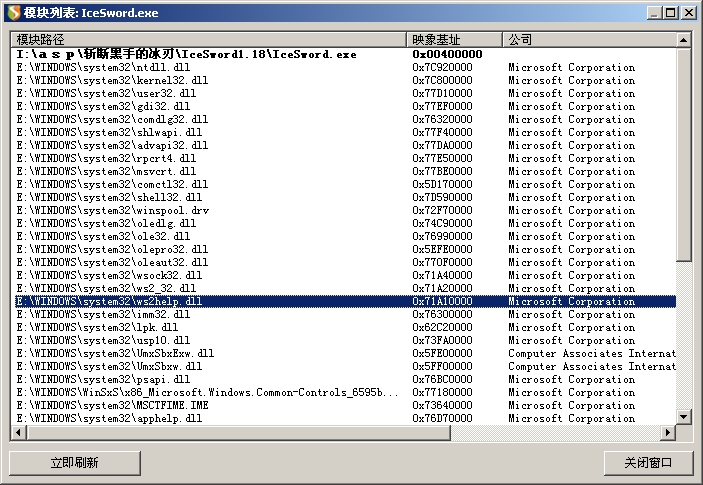Select the msvcrt.dll row
This screenshot has height=485, width=703.
[x=344, y=171]
